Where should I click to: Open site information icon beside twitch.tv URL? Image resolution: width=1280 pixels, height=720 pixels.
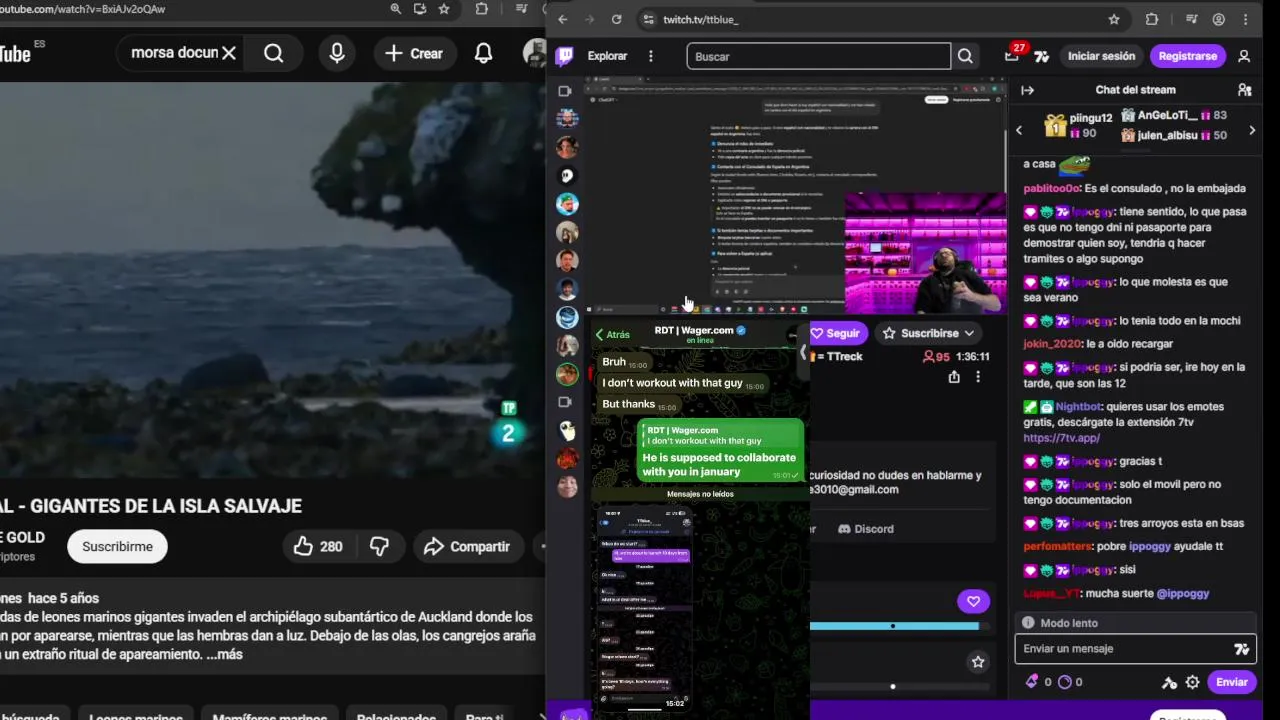click(648, 19)
